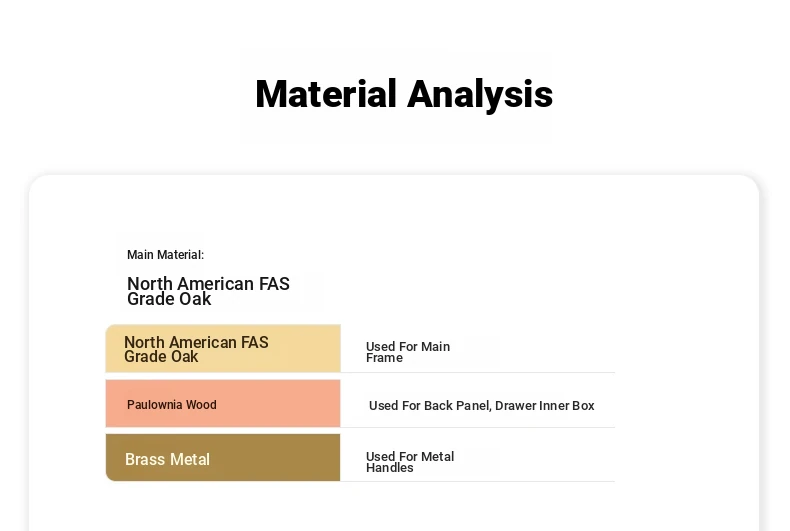The image size is (790, 531).
Task: Pick the brown brass color block
Action: point(223,457)
